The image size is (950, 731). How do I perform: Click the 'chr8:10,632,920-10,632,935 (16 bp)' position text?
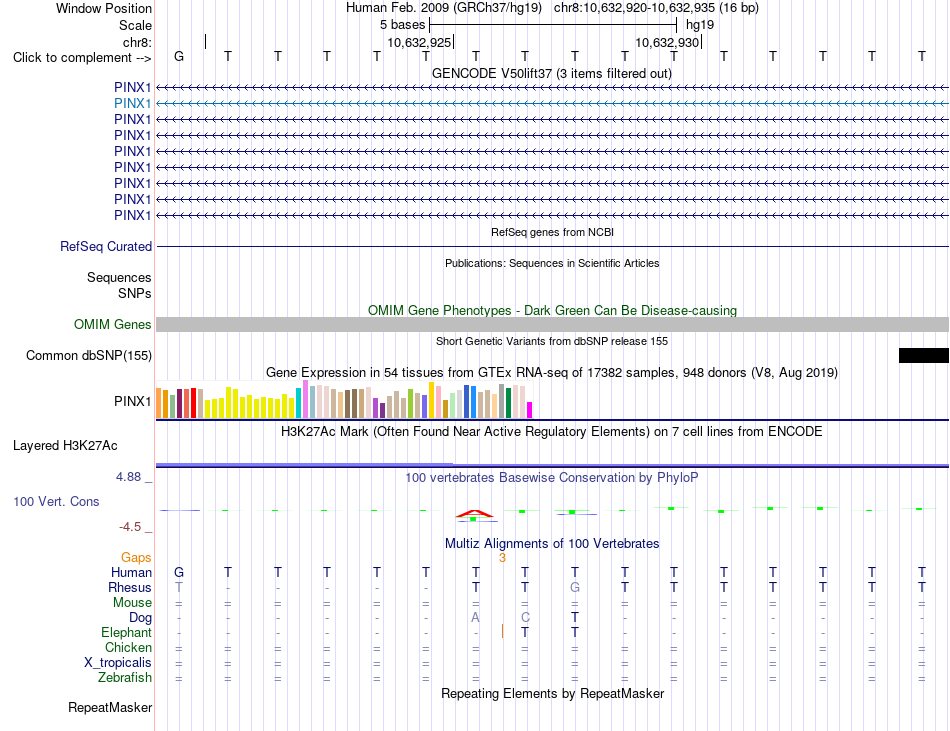(x=656, y=8)
